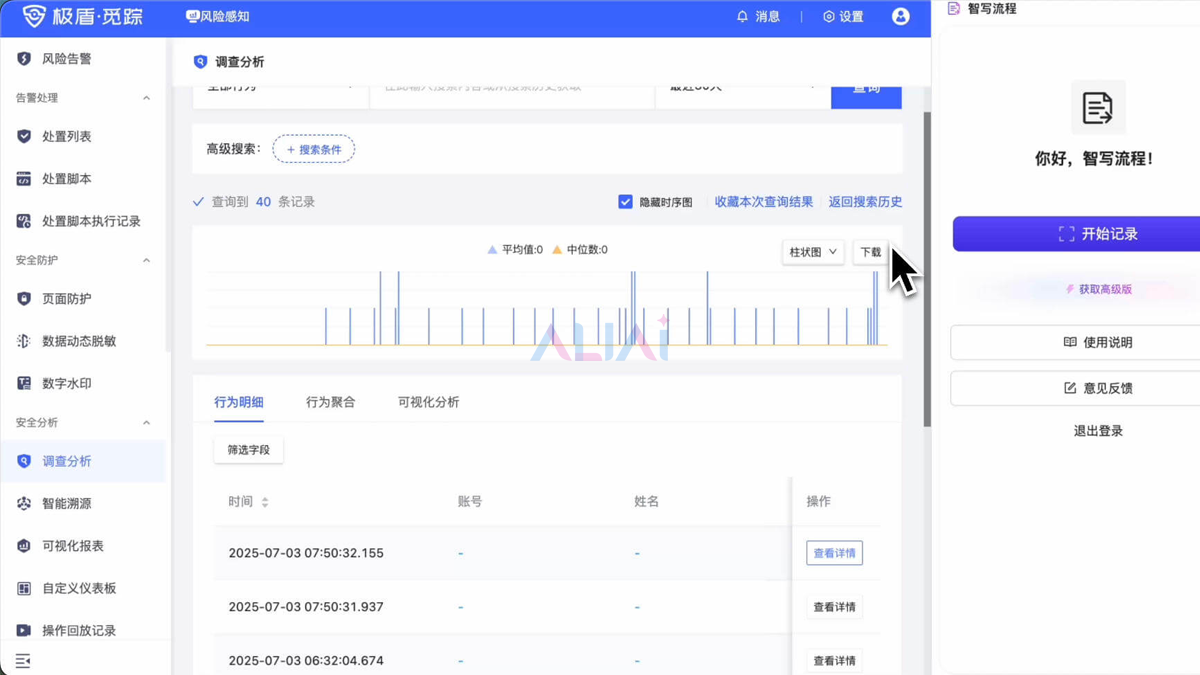Click the 处置脚本 icon in sidebar
The width and height of the screenshot is (1200, 675).
[24, 179]
